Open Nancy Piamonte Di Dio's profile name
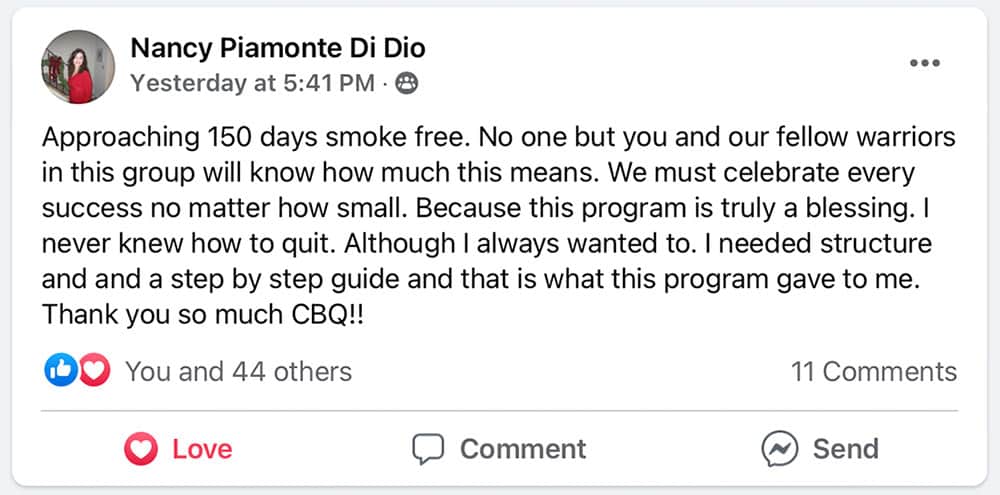 click(279, 48)
